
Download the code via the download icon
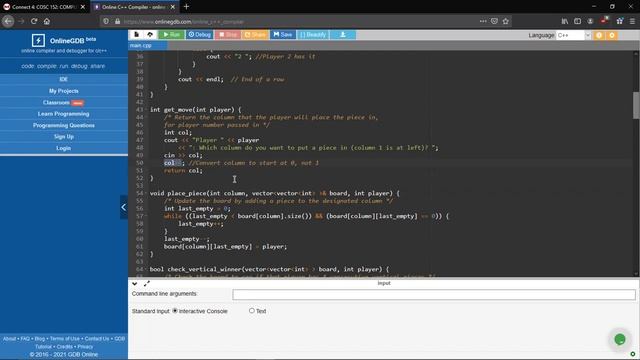point(342,35)
